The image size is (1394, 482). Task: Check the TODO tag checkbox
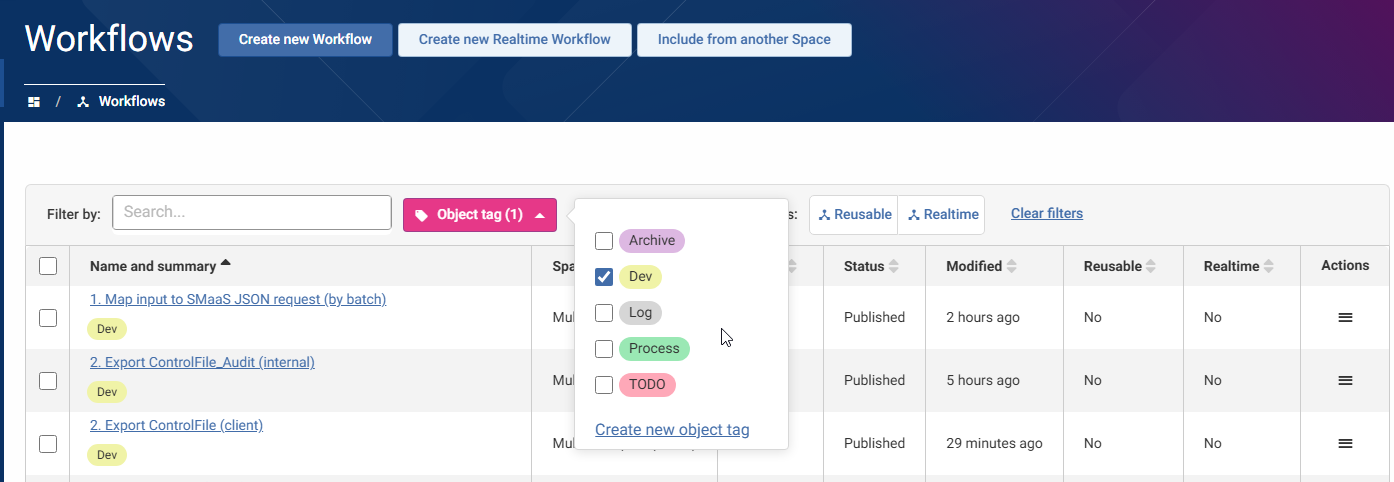click(604, 385)
